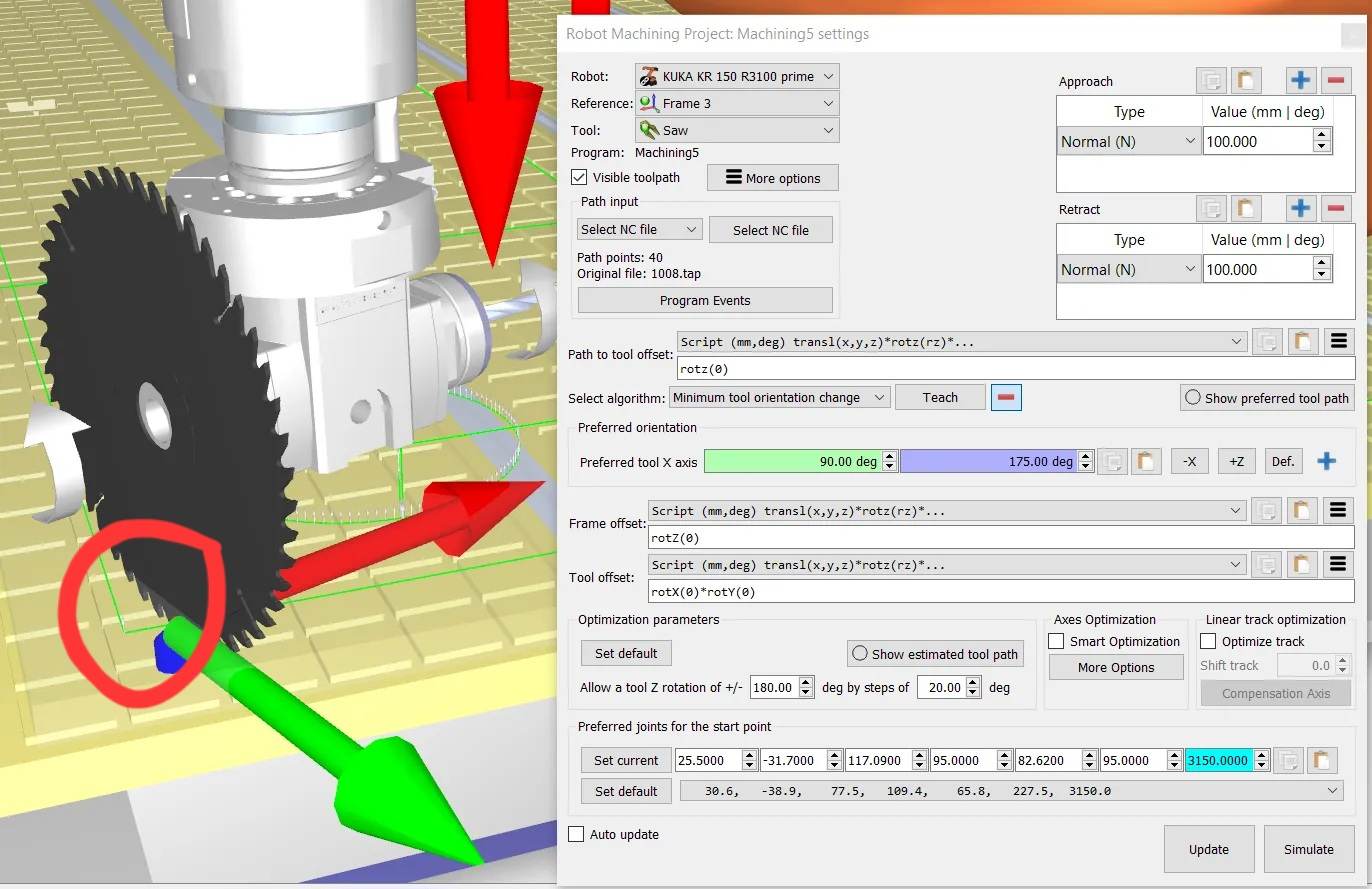Select Show preferred tool path radio button
1372x889 pixels.
pos(1192,398)
